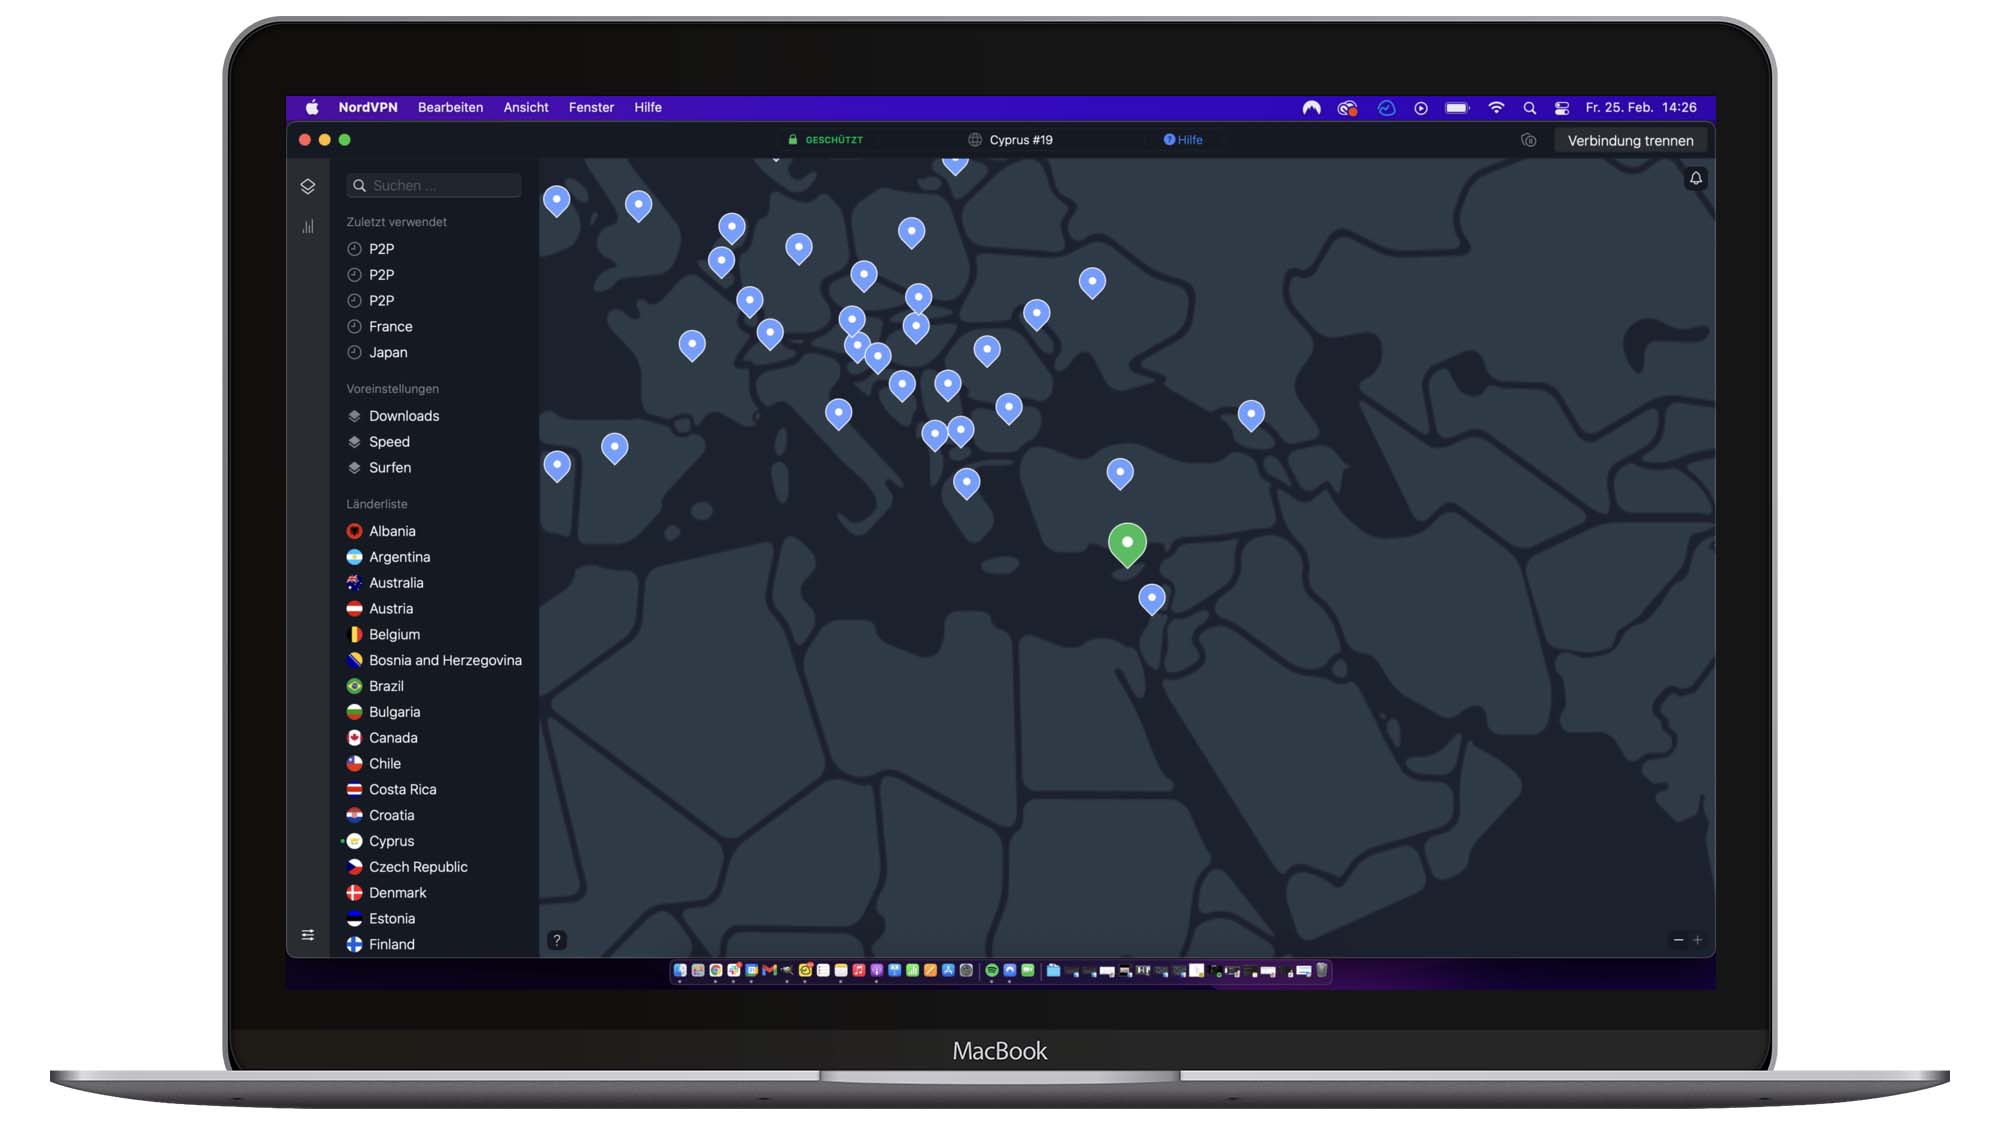Open statistics via the bar chart sidebar icon
The height and width of the screenshot is (1125, 2000).
coord(307,227)
